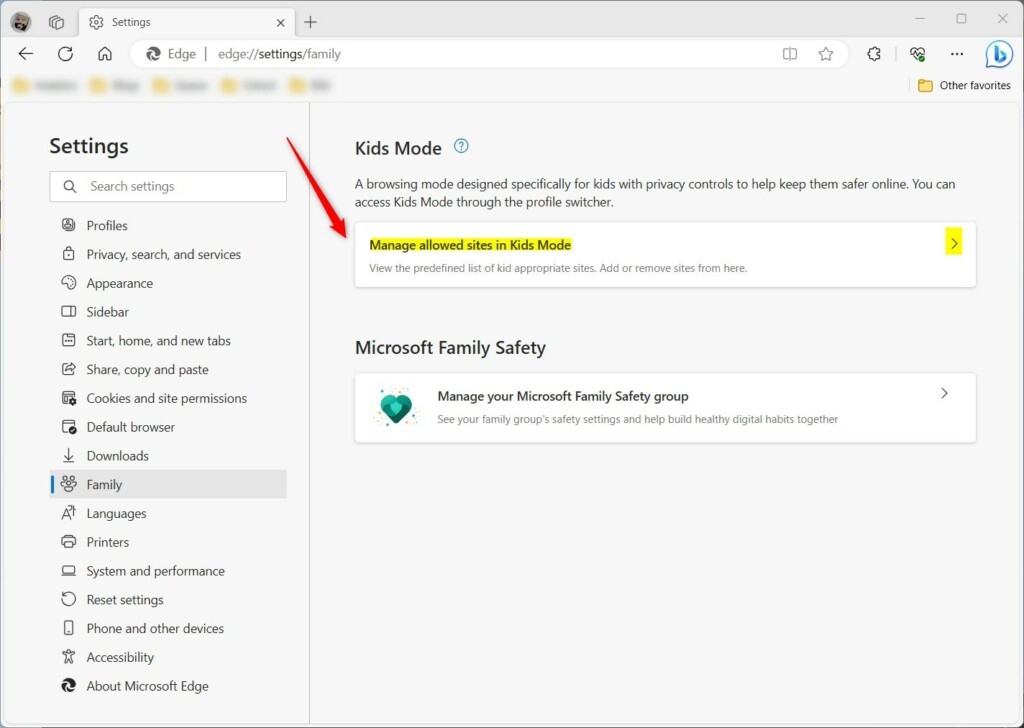Expand Manage allowed sites chevron

[954, 244]
